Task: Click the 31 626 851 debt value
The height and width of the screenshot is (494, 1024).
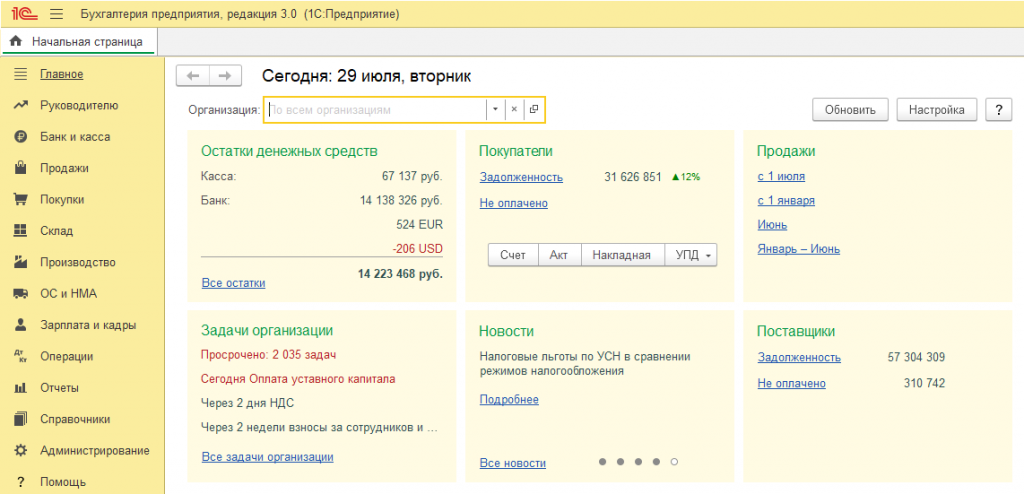Action: 633,177
